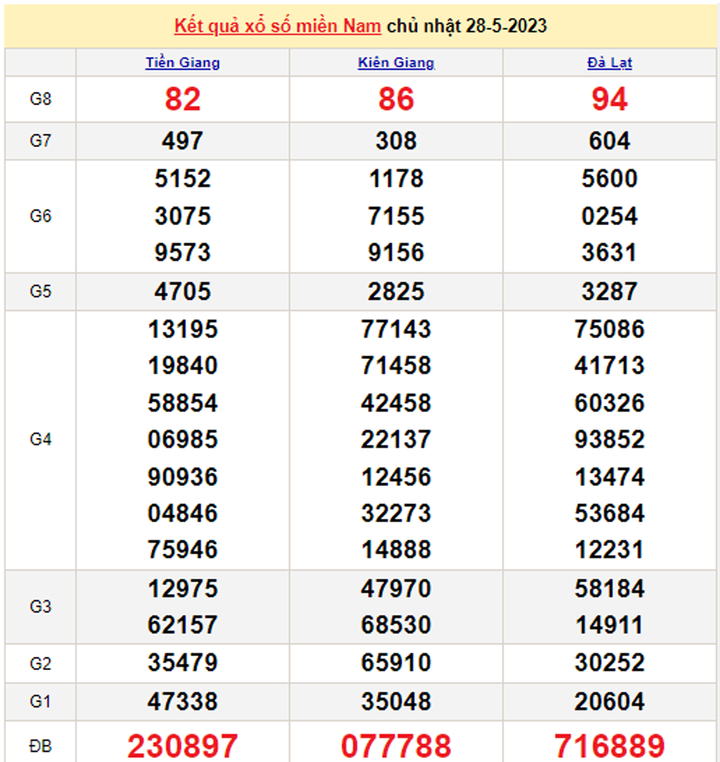Select G6 number 5152
720x762 pixels.
pyautogui.click(x=183, y=178)
